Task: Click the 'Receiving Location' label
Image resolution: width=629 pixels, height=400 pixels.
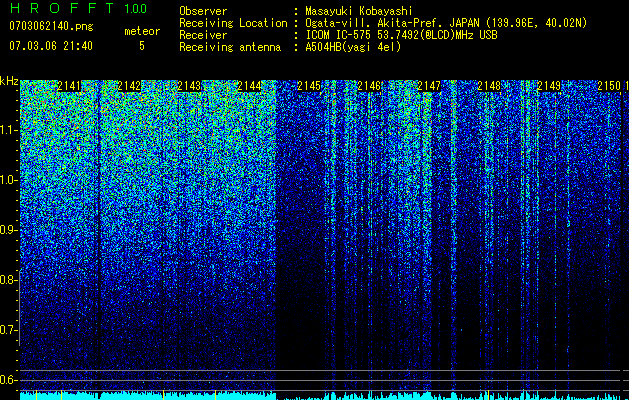Action: (x=233, y=23)
